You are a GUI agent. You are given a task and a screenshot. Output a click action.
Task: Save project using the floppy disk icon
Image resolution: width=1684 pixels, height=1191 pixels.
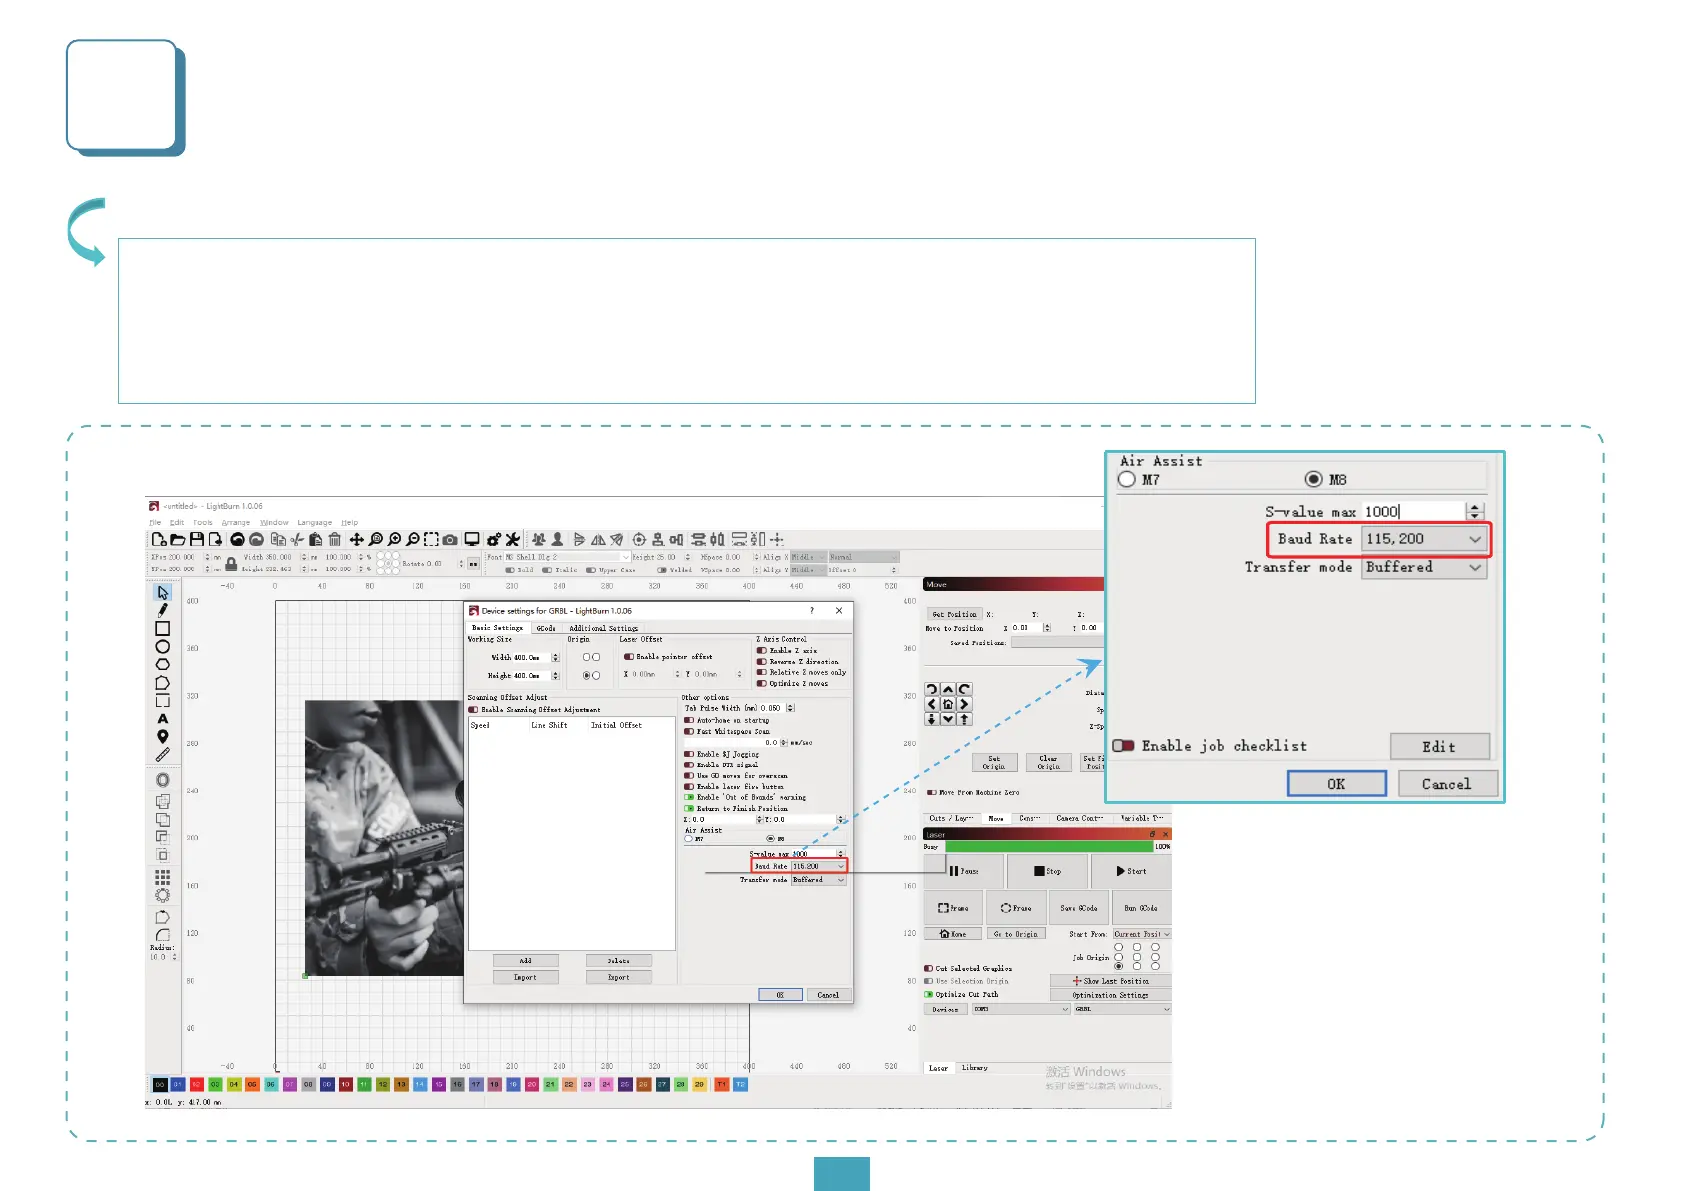[x=197, y=539]
